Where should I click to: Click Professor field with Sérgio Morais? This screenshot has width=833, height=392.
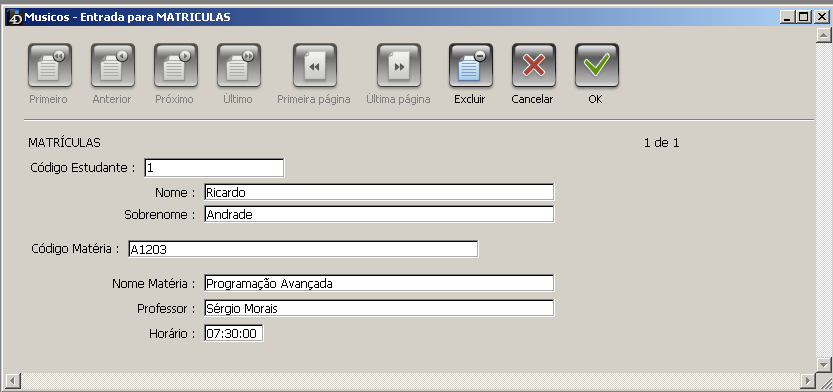pos(379,308)
